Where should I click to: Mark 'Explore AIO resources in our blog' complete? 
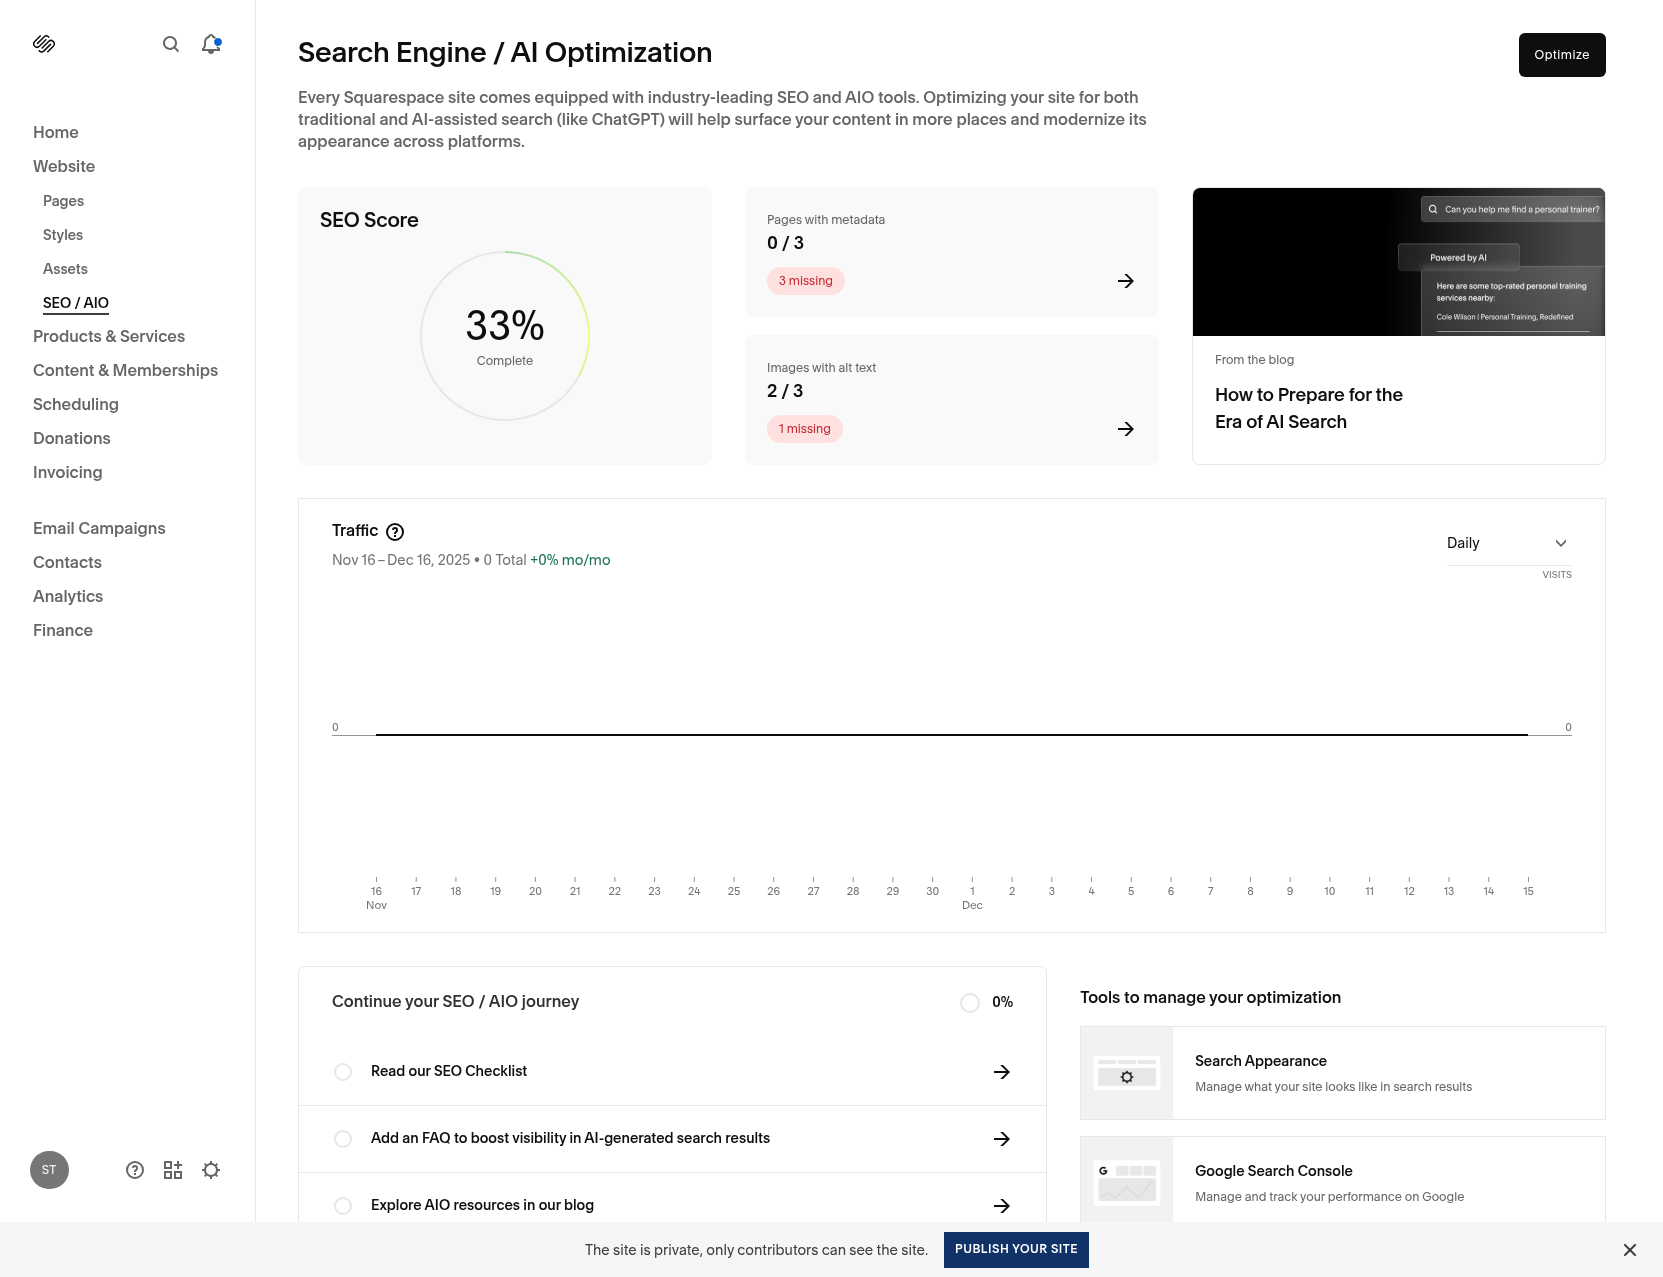[x=343, y=1205]
